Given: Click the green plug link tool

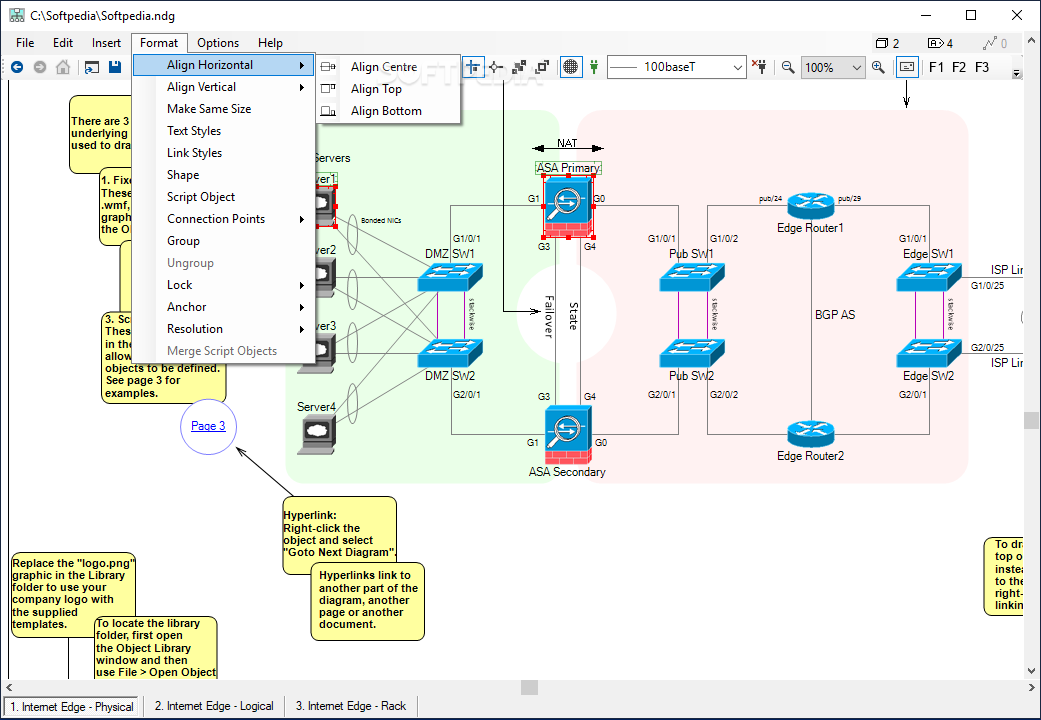Looking at the screenshot, I should [x=594, y=67].
